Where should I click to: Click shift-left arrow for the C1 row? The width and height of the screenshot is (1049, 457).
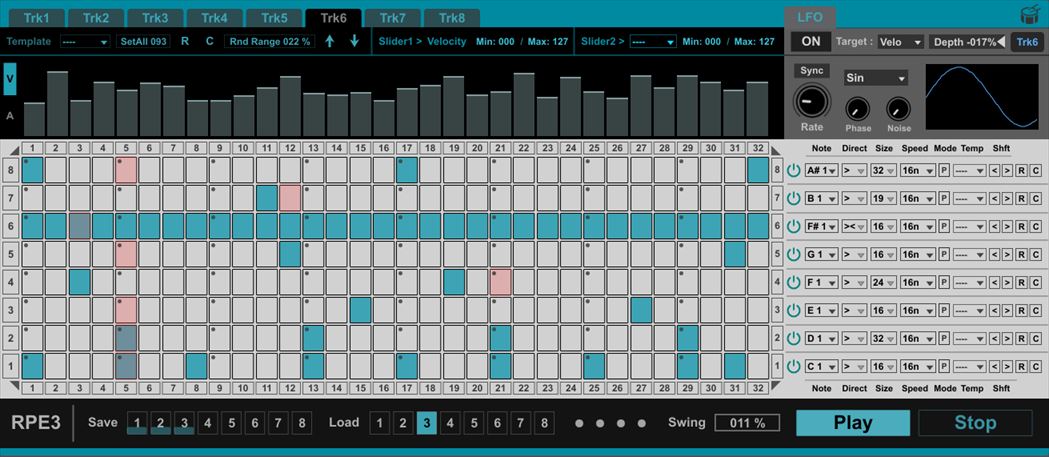click(x=995, y=367)
